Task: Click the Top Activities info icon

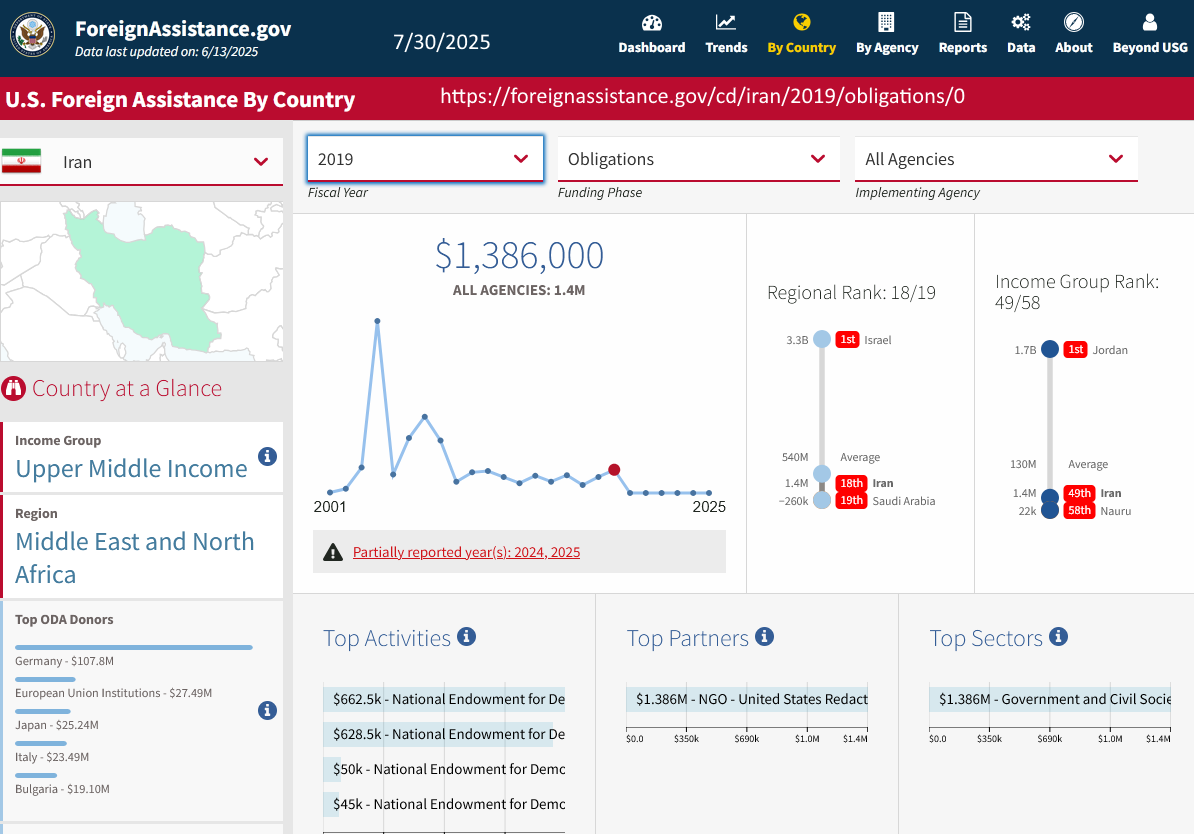Action: 467,636
